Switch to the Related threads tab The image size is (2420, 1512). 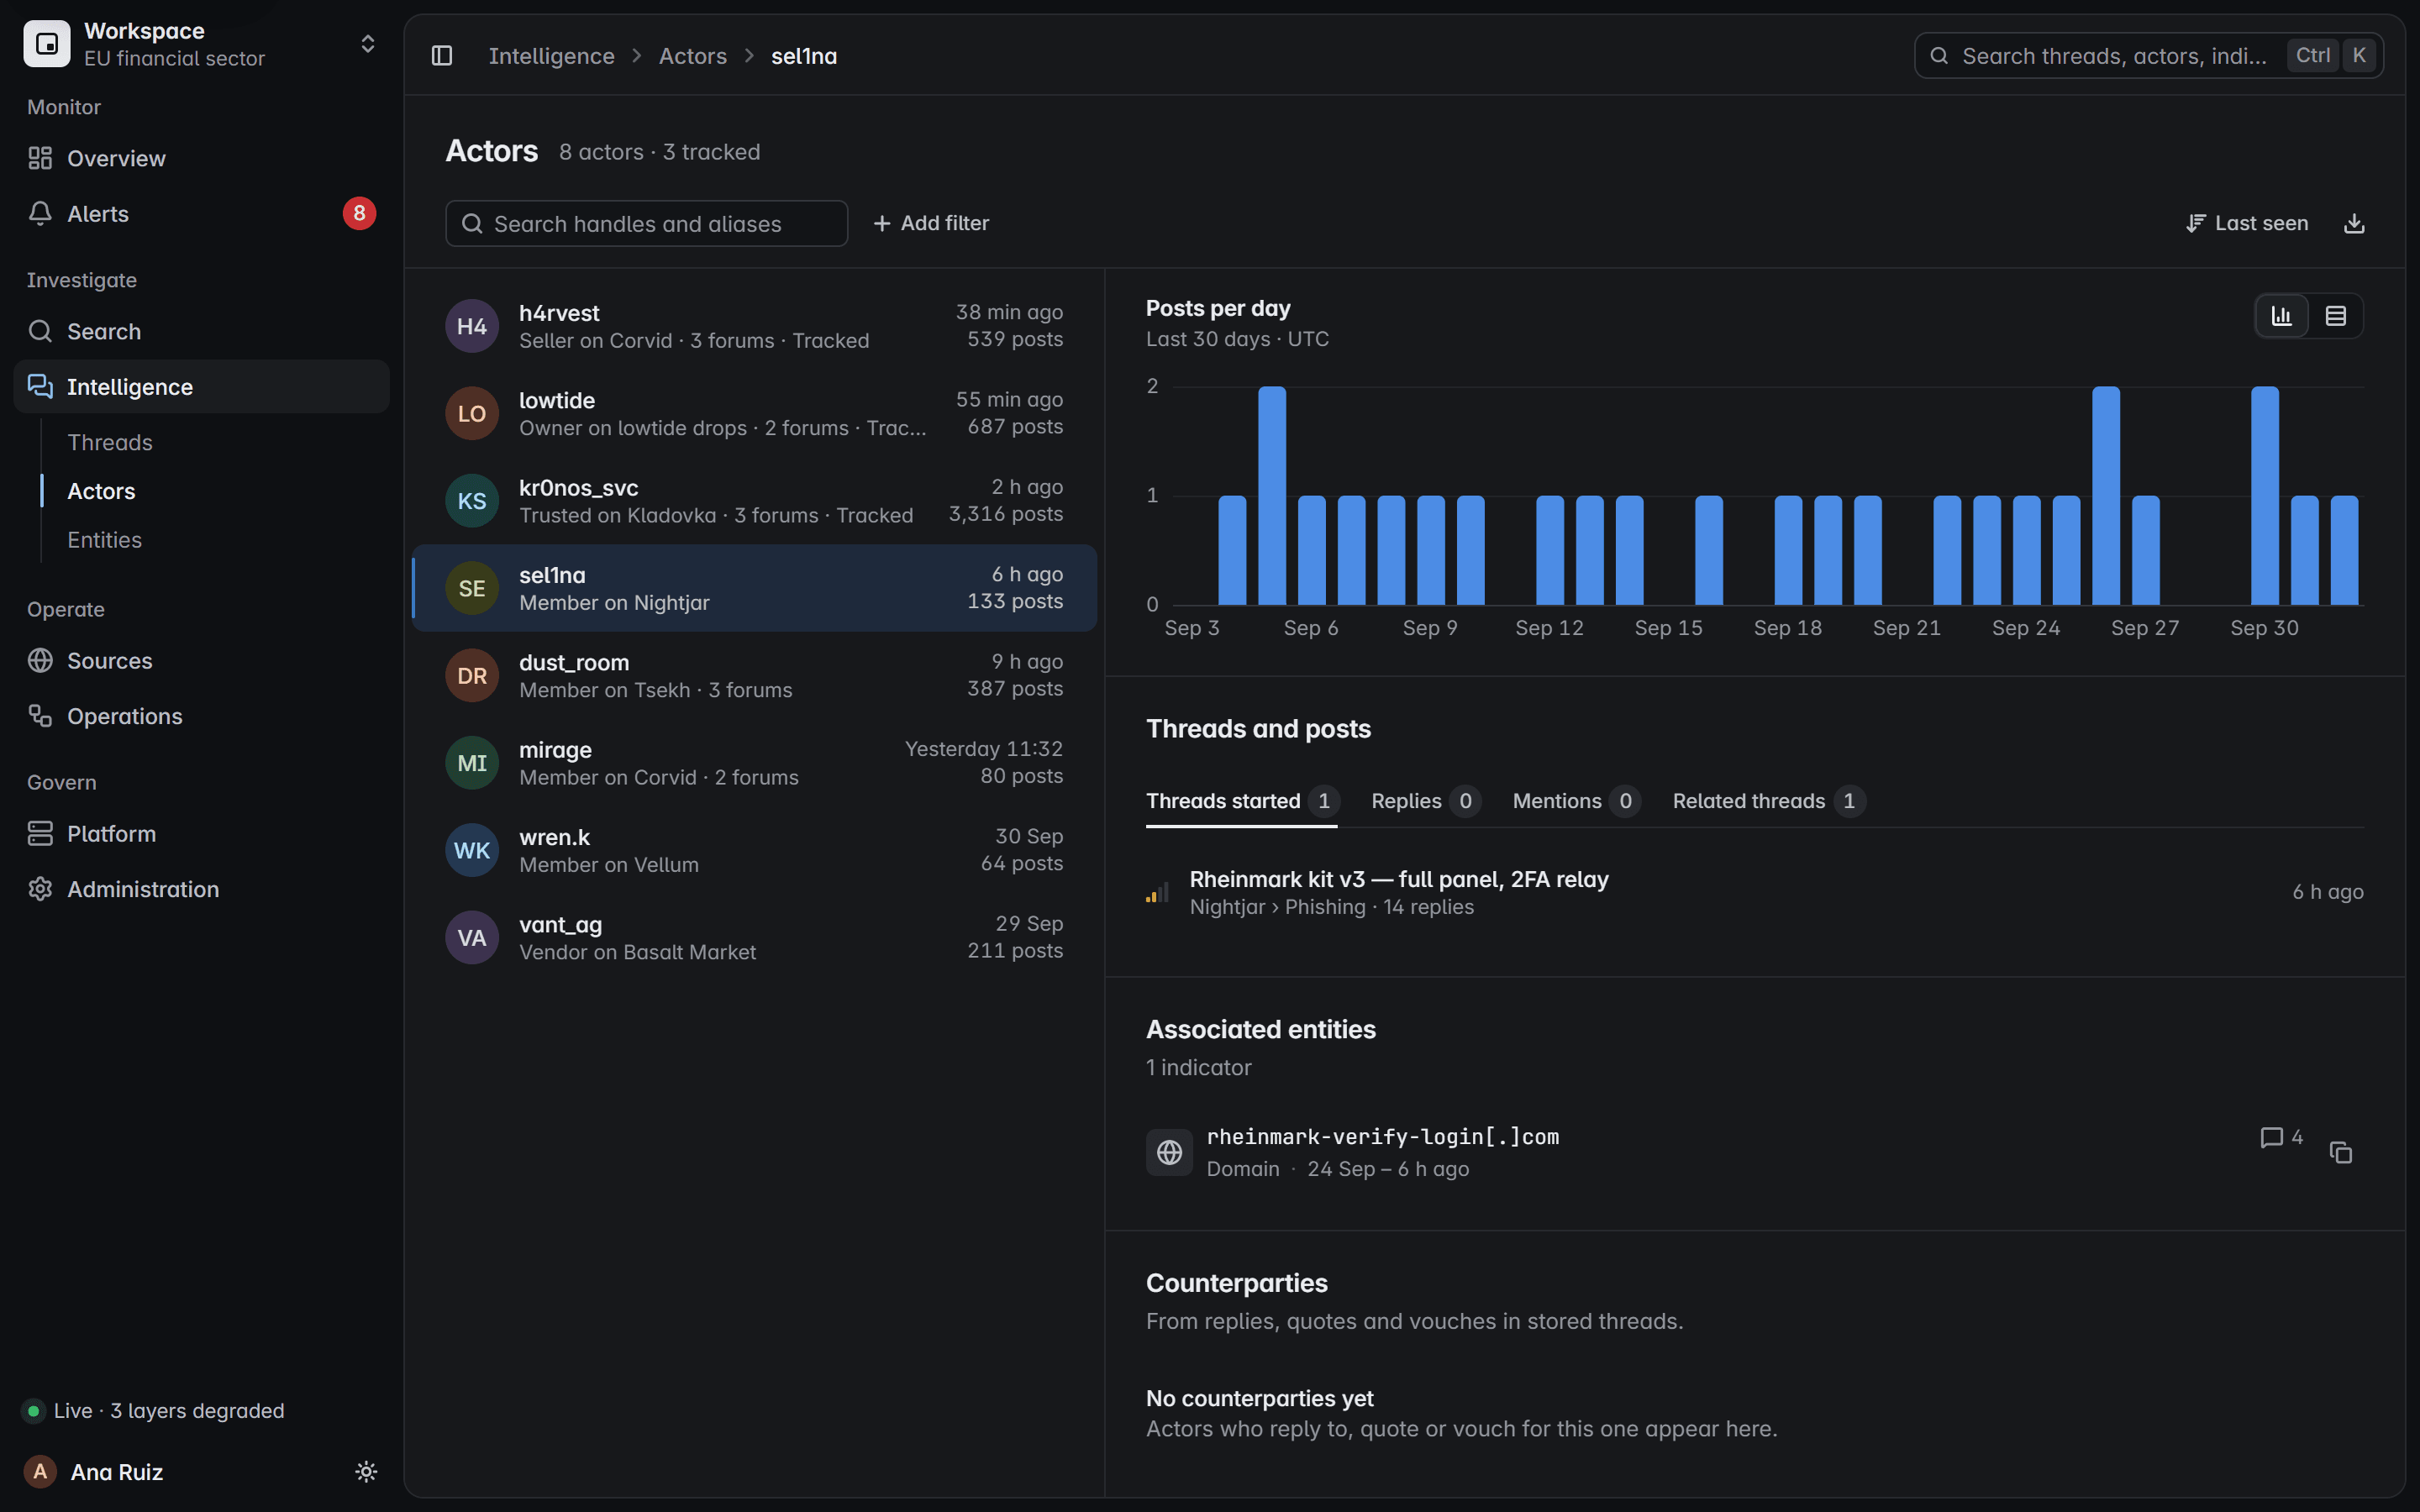tap(1768, 801)
